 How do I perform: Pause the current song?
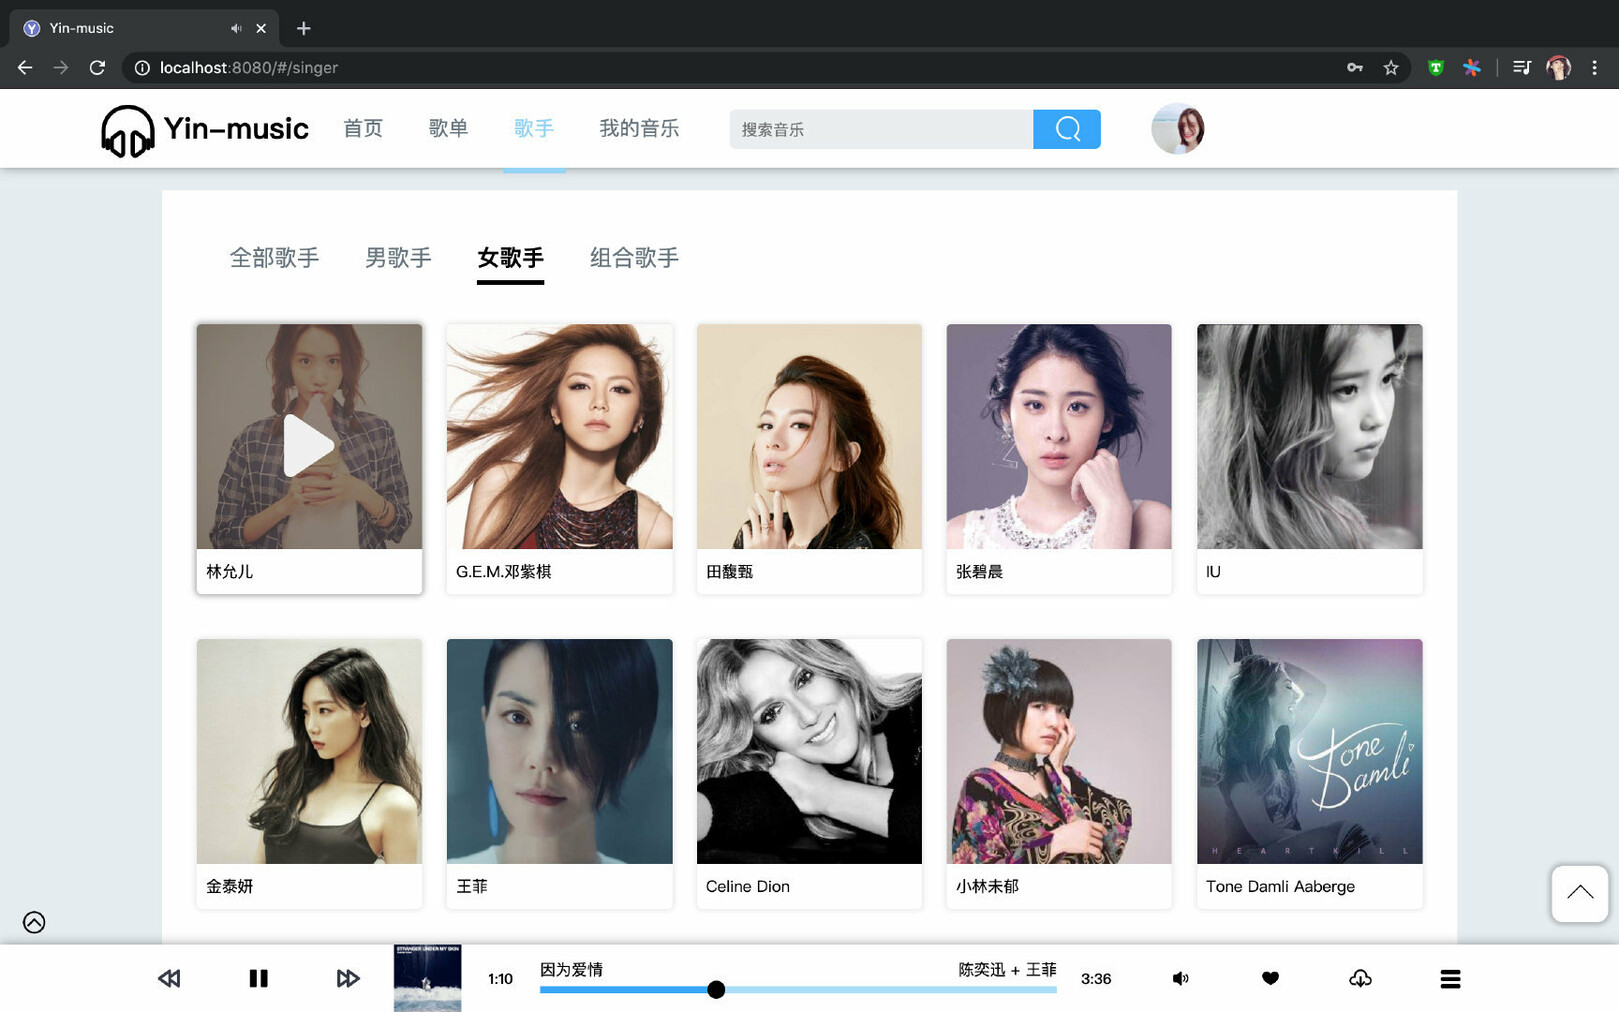(258, 978)
